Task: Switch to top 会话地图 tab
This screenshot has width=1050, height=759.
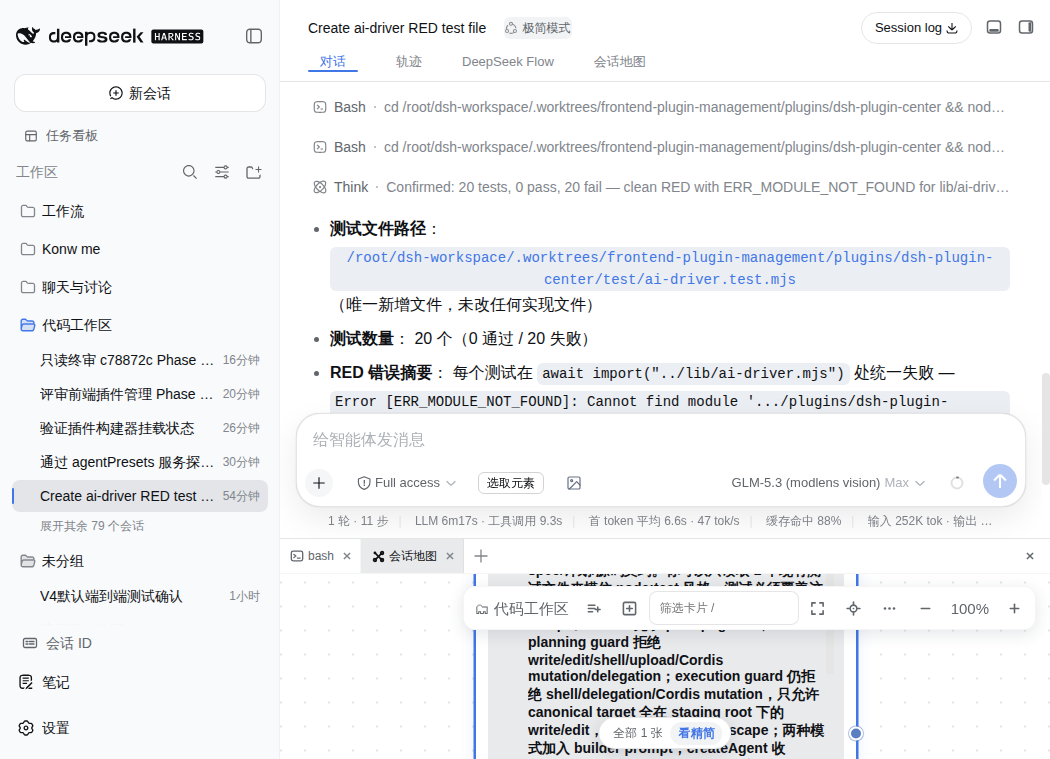Action: [619, 62]
